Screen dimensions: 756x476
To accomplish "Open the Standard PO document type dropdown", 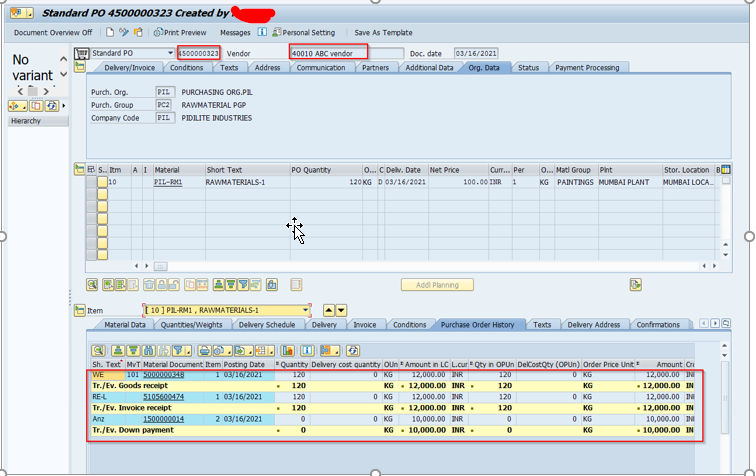I will tap(170, 53).
